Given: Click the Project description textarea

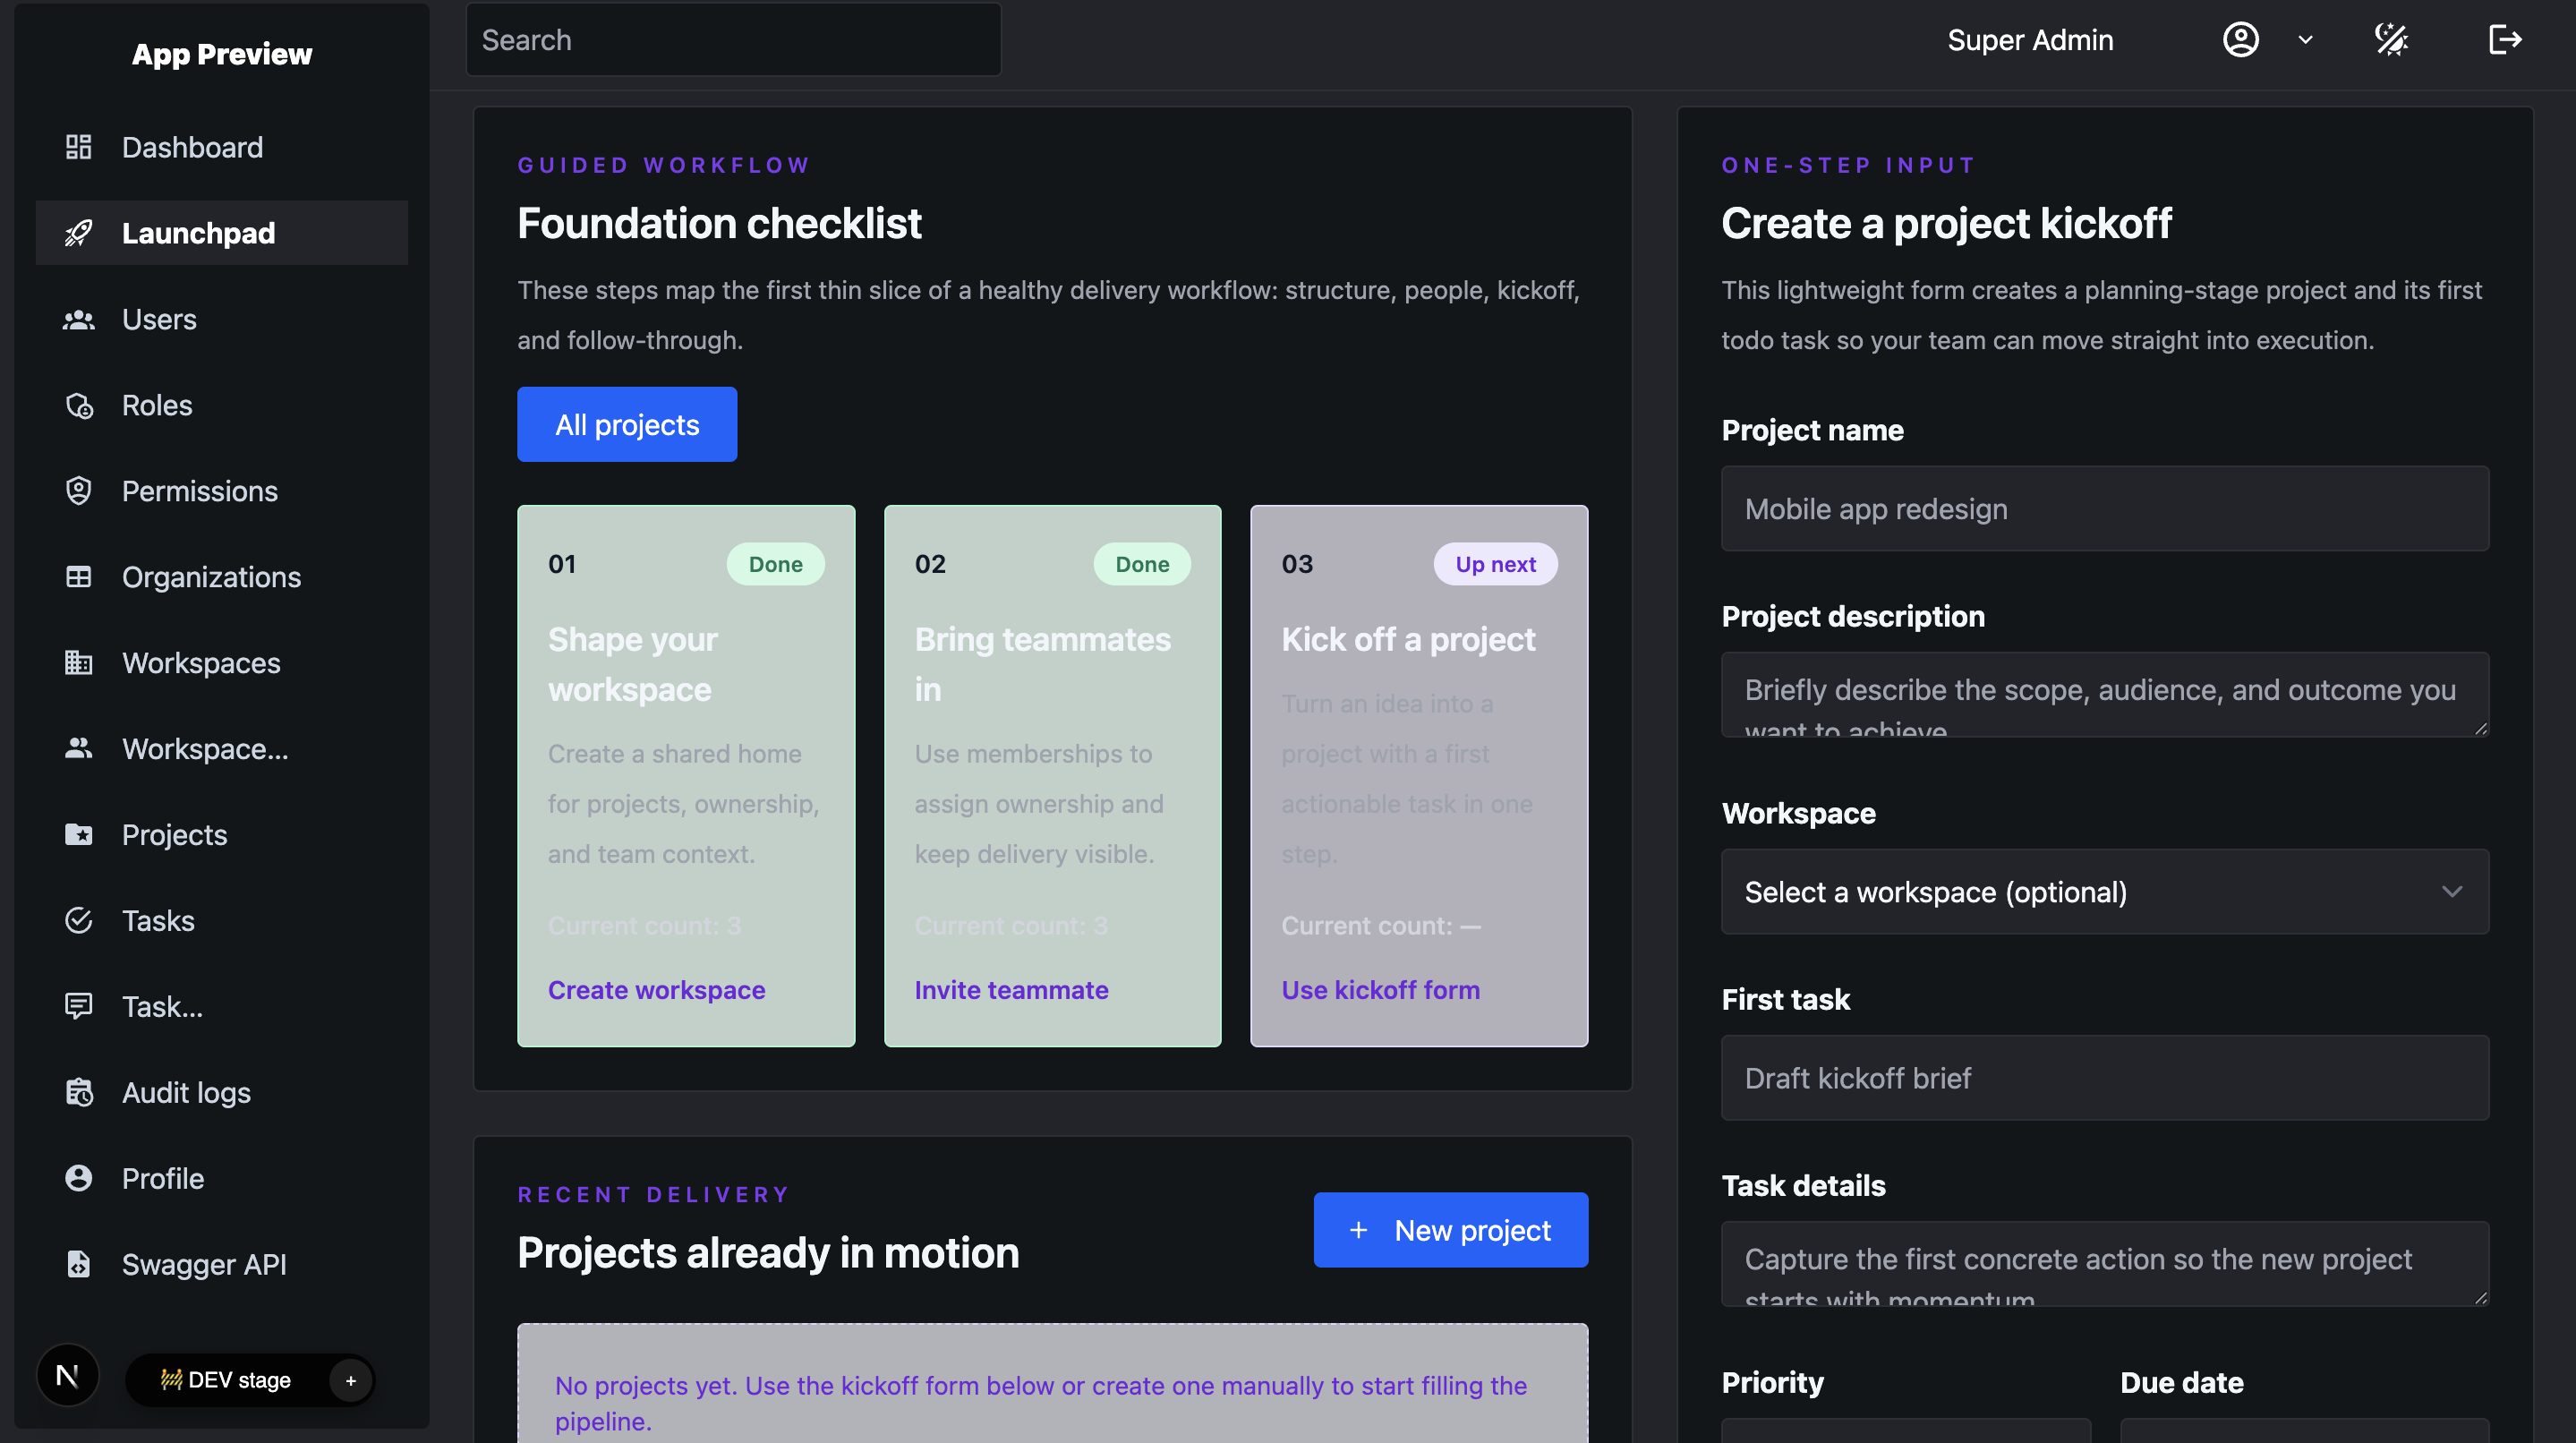Looking at the screenshot, I should click(2105, 695).
